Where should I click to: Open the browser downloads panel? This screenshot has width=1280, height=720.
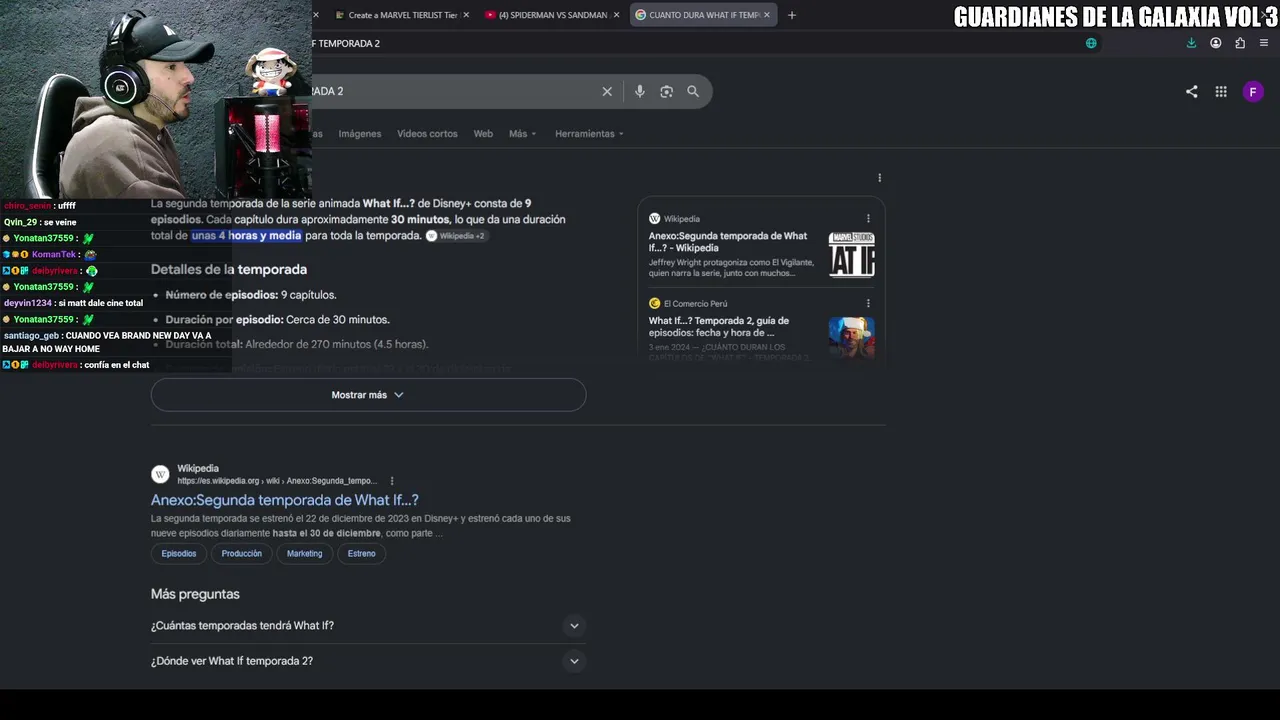(x=1191, y=43)
